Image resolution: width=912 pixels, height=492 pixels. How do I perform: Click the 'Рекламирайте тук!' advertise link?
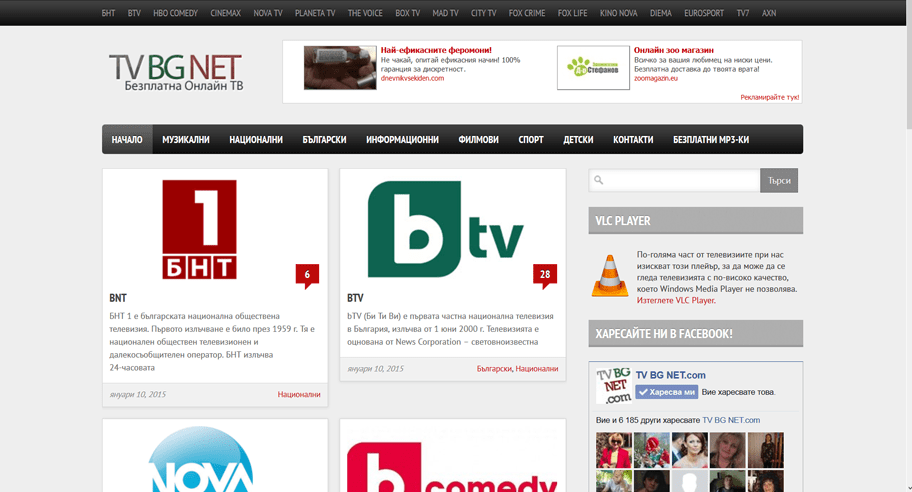770,97
